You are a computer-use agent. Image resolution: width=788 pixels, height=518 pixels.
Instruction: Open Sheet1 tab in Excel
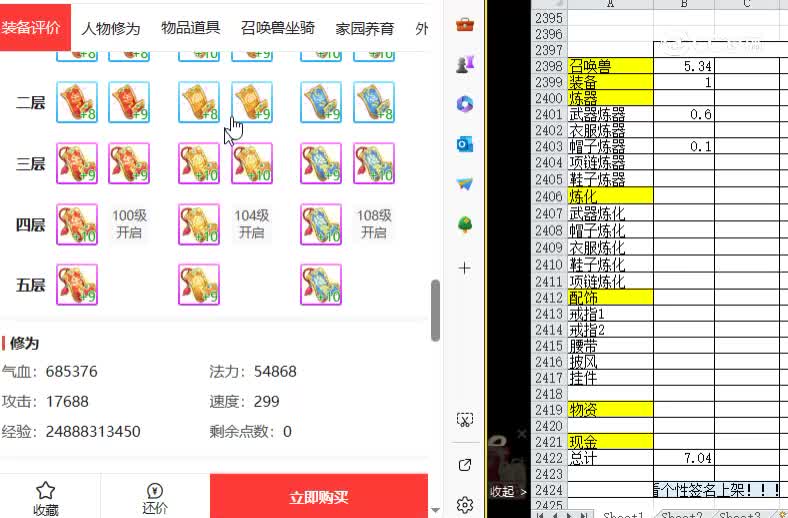click(x=623, y=514)
